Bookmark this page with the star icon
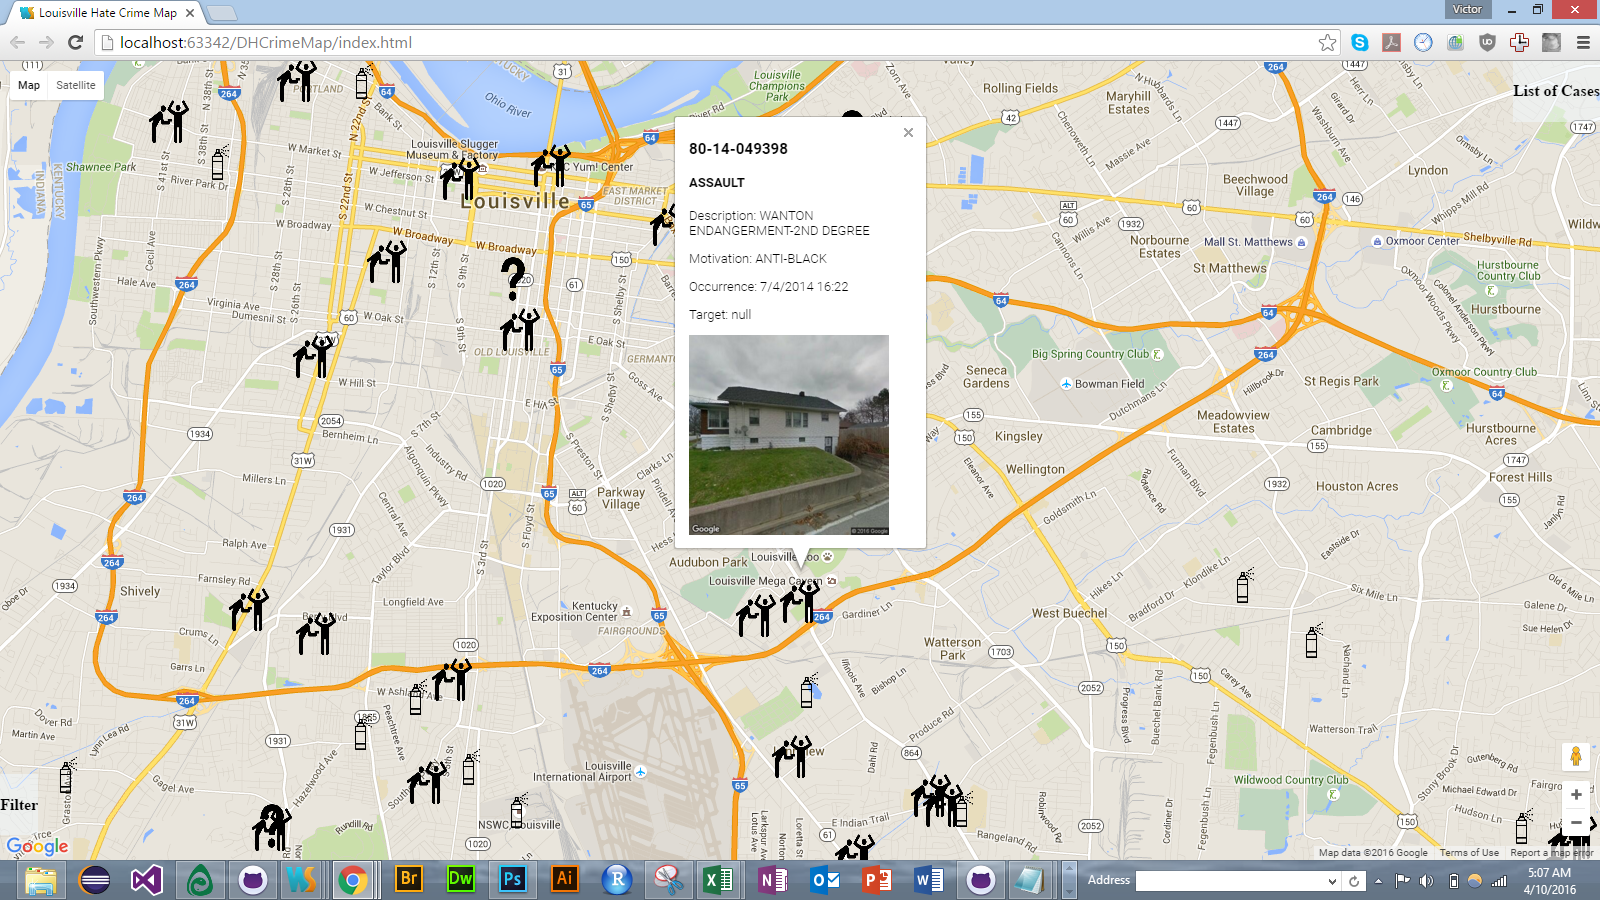Viewport: 1600px width, 900px height. pyautogui.click(x=1327, y=42)
